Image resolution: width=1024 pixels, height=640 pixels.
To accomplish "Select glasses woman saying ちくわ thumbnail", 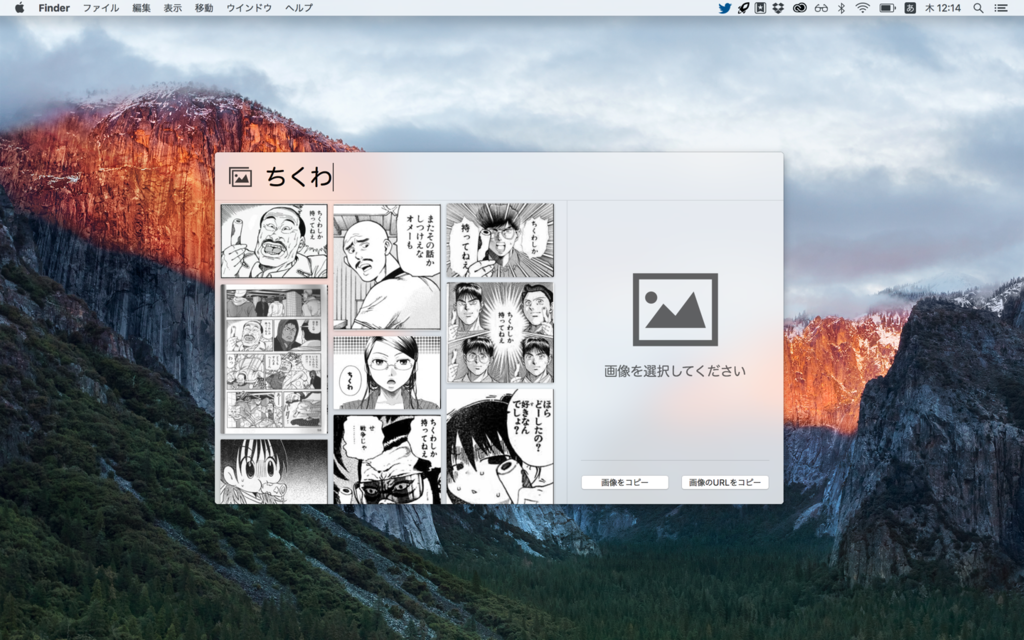I will tap(387, 372).
